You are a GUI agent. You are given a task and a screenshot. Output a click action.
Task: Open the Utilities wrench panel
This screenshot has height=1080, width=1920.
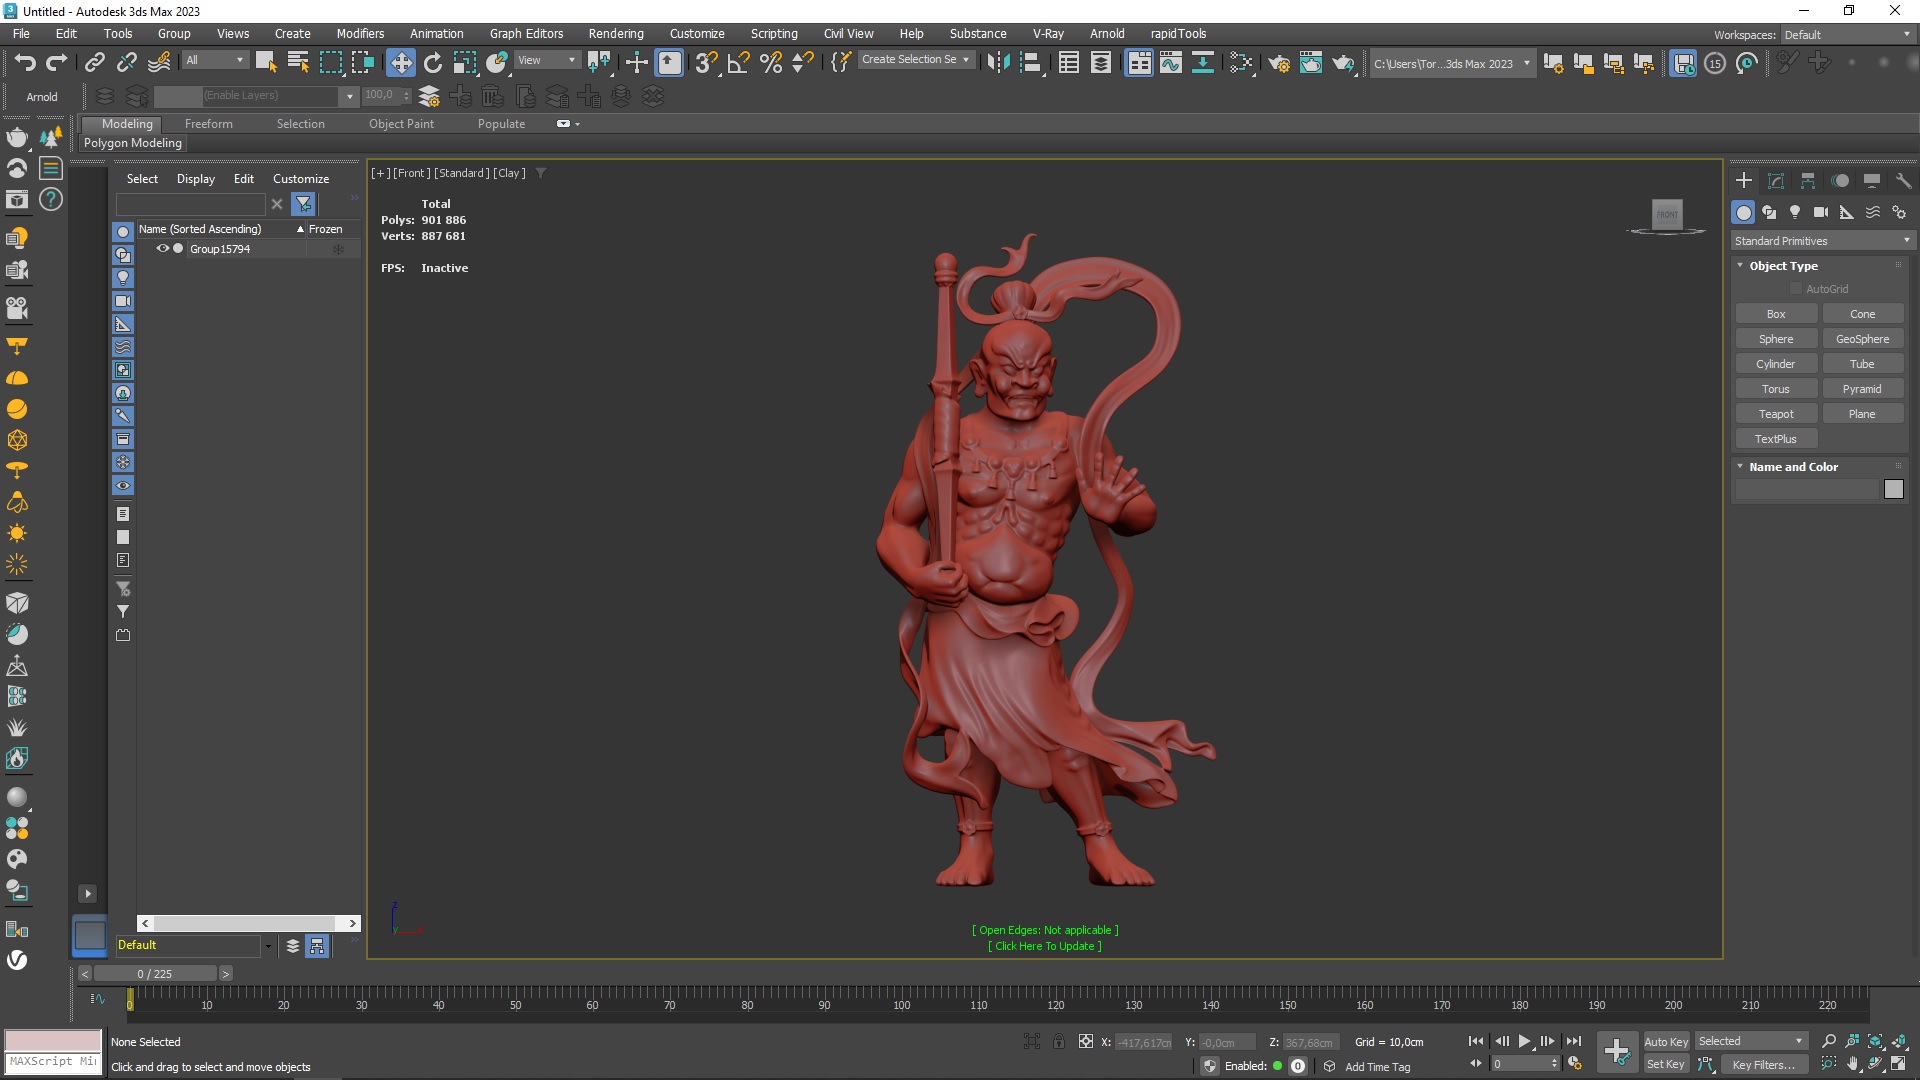pyautogui.click(x=1903, y=181)
